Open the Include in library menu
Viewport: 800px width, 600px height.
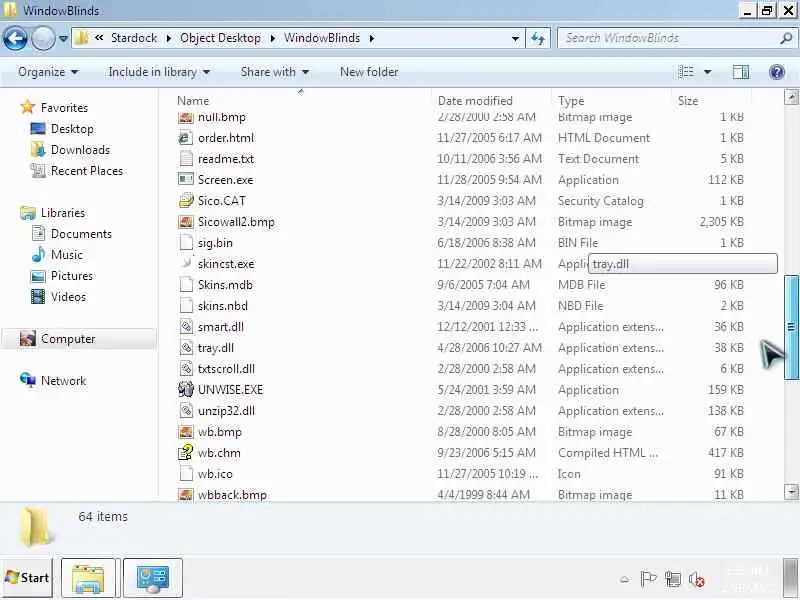159,72
